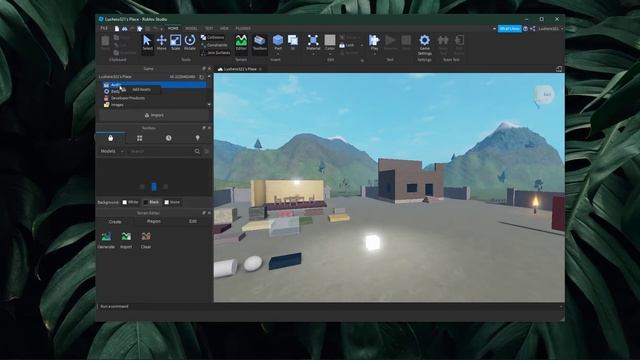Expand the Material dropdown arrow
This screenshot has height=360, width=640.
click(x=313, y=53)
